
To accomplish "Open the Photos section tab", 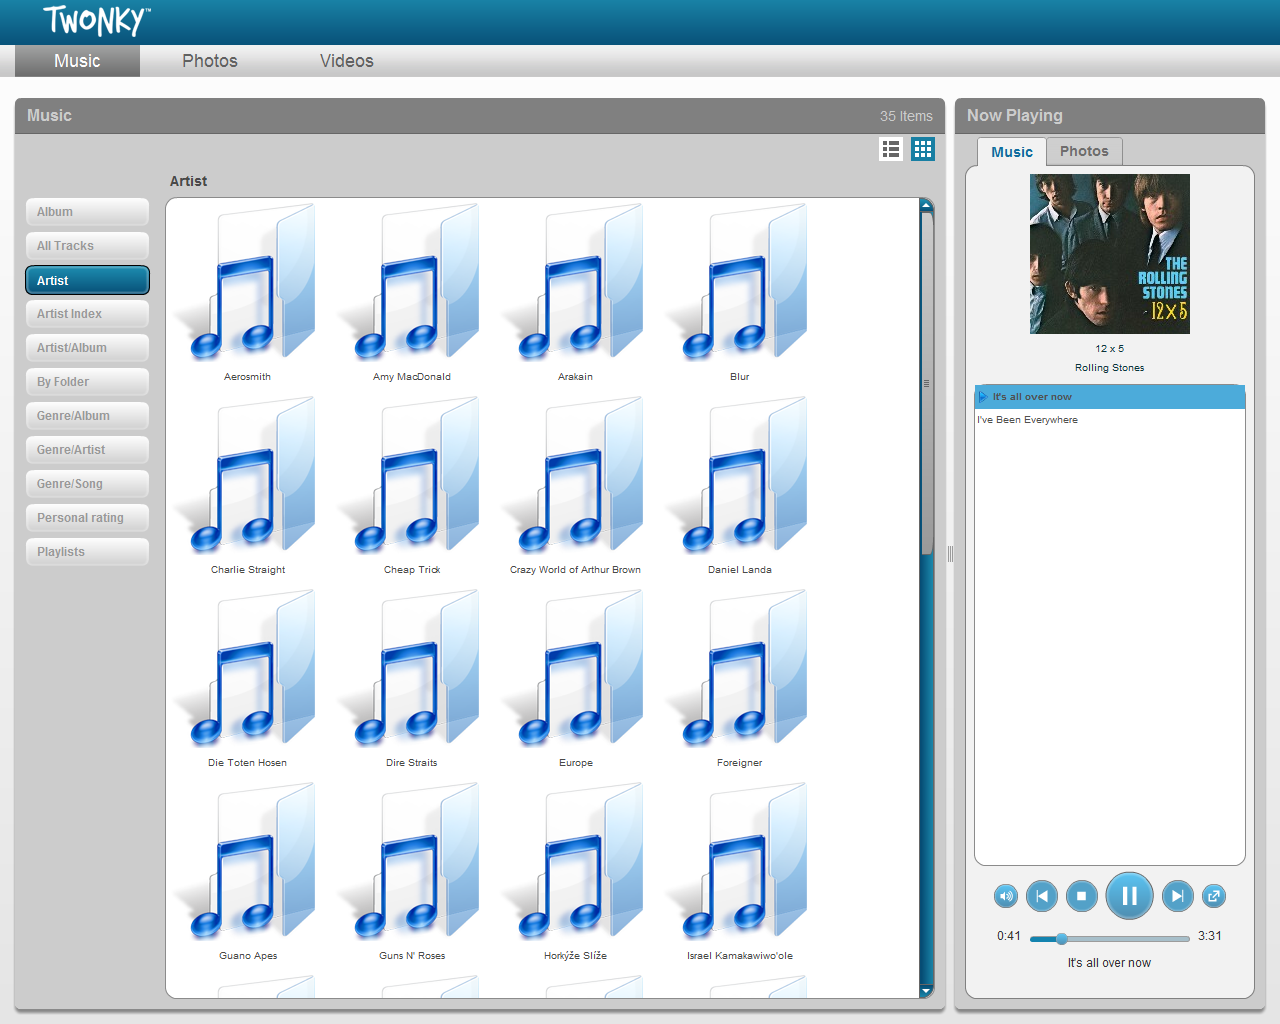I will [x=210, y=61].
